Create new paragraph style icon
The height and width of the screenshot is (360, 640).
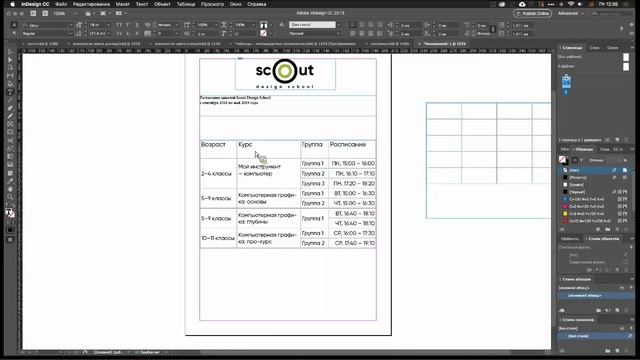(617, 310)
